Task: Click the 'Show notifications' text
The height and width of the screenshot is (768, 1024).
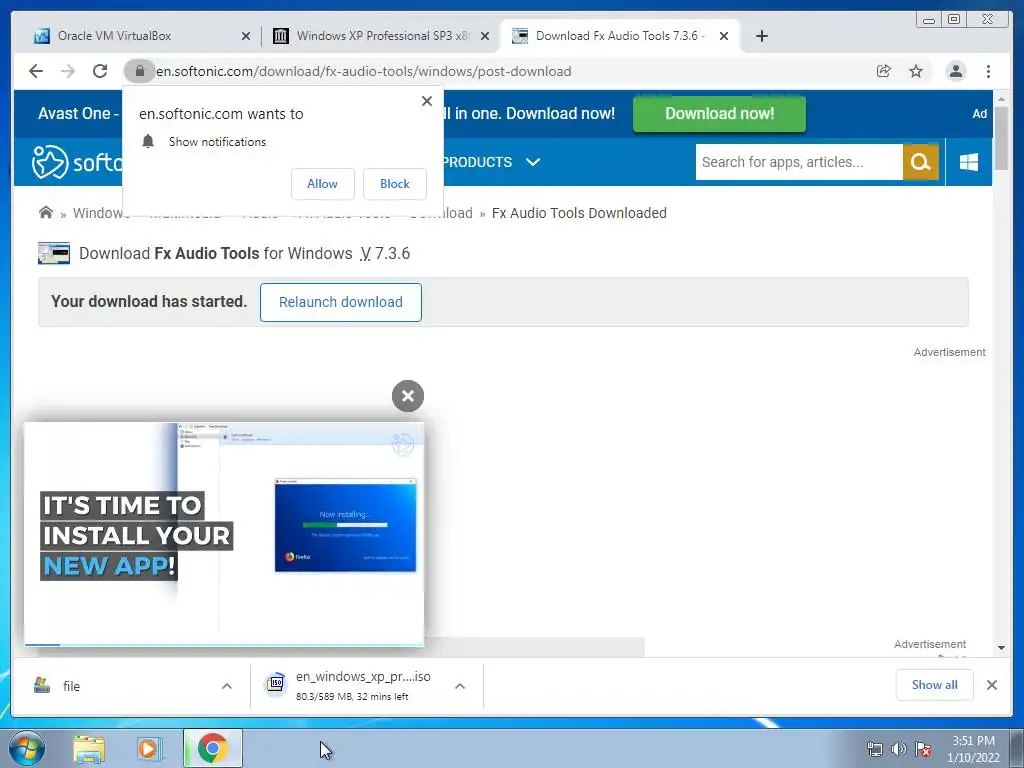Action: click(217, 142)
